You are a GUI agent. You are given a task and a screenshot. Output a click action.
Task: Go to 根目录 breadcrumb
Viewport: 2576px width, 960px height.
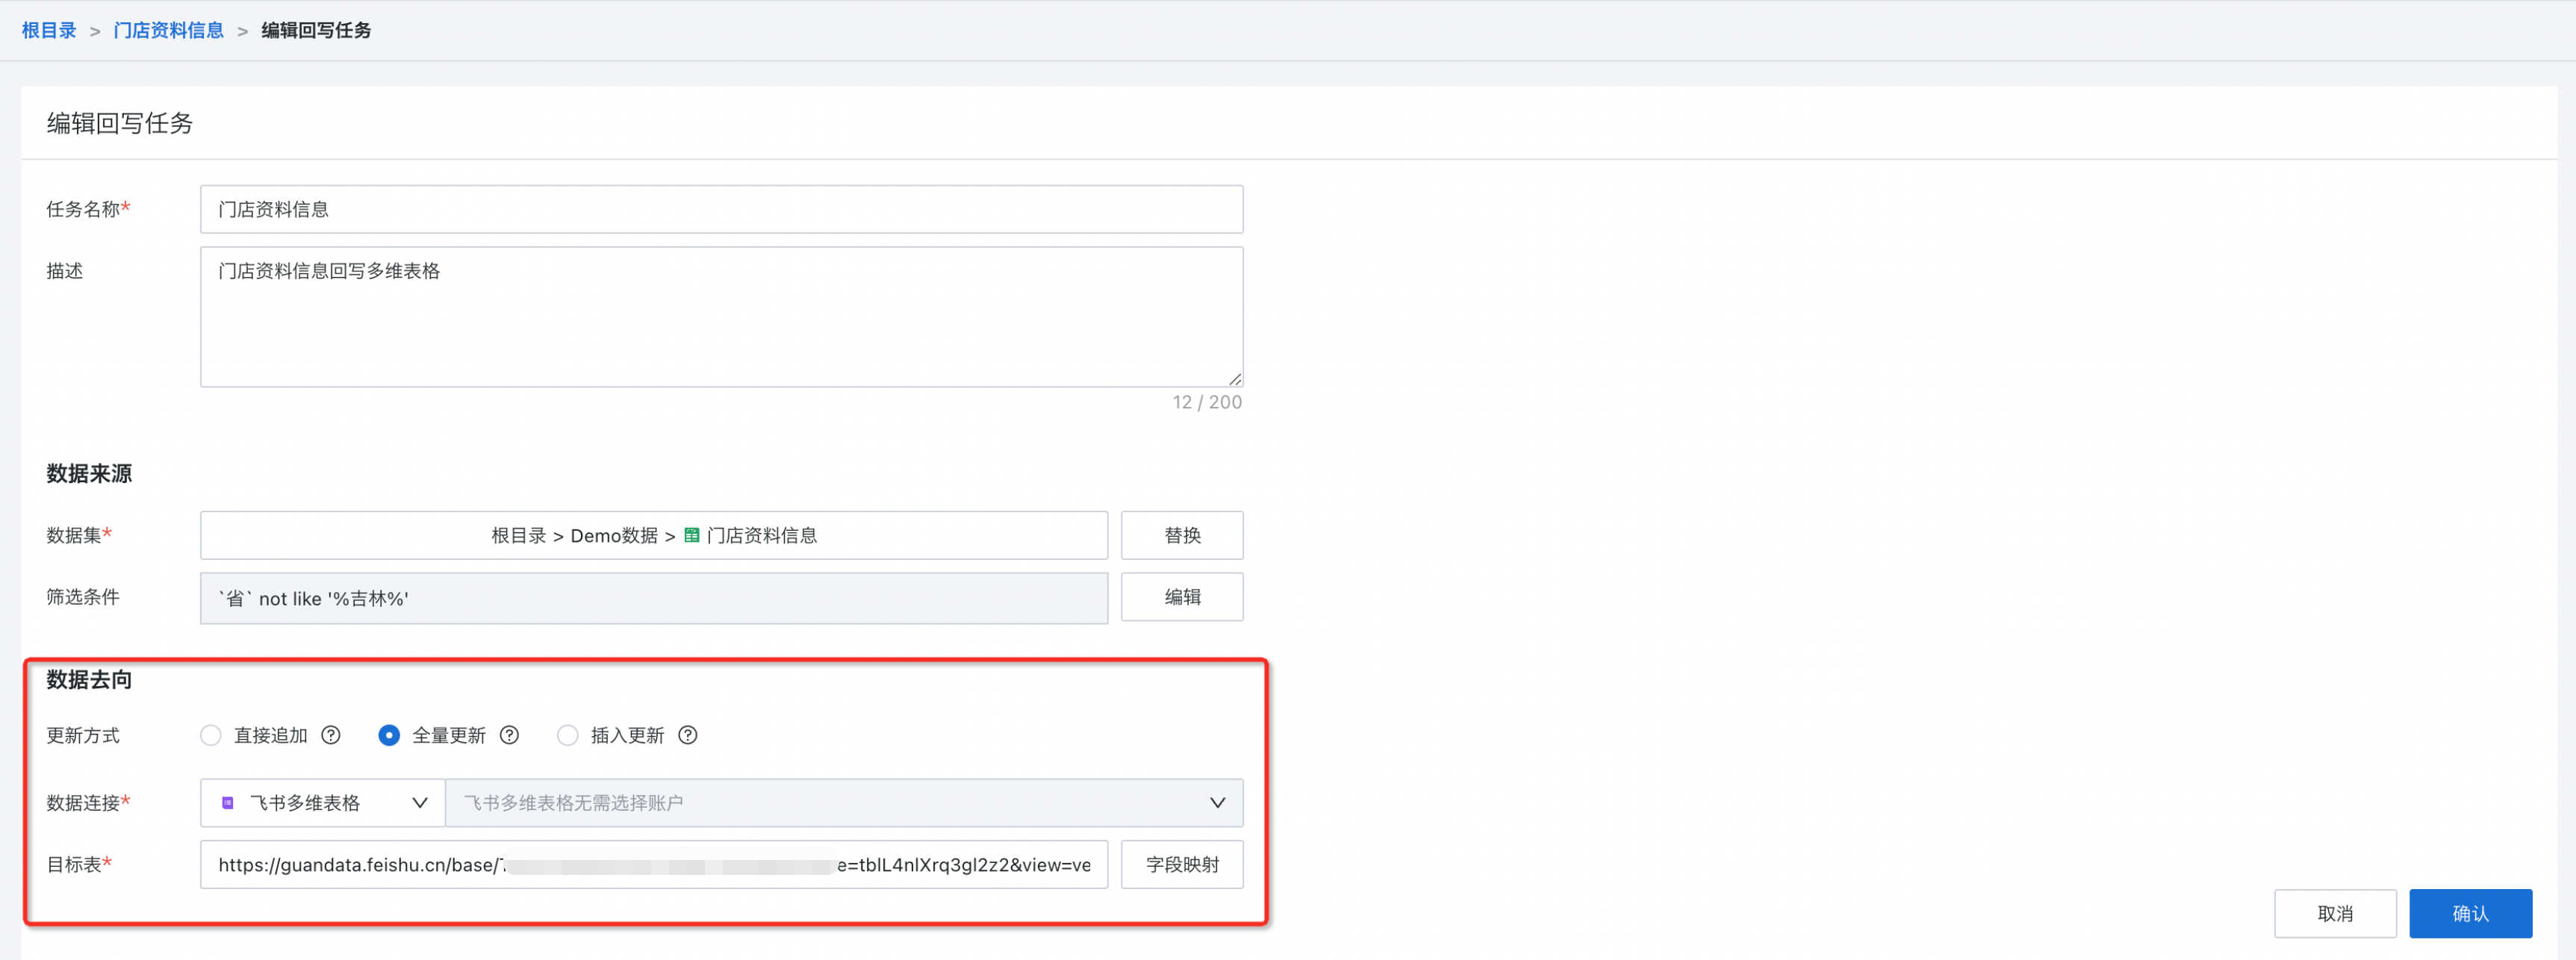pyautogui.click(x=49, y=30)
